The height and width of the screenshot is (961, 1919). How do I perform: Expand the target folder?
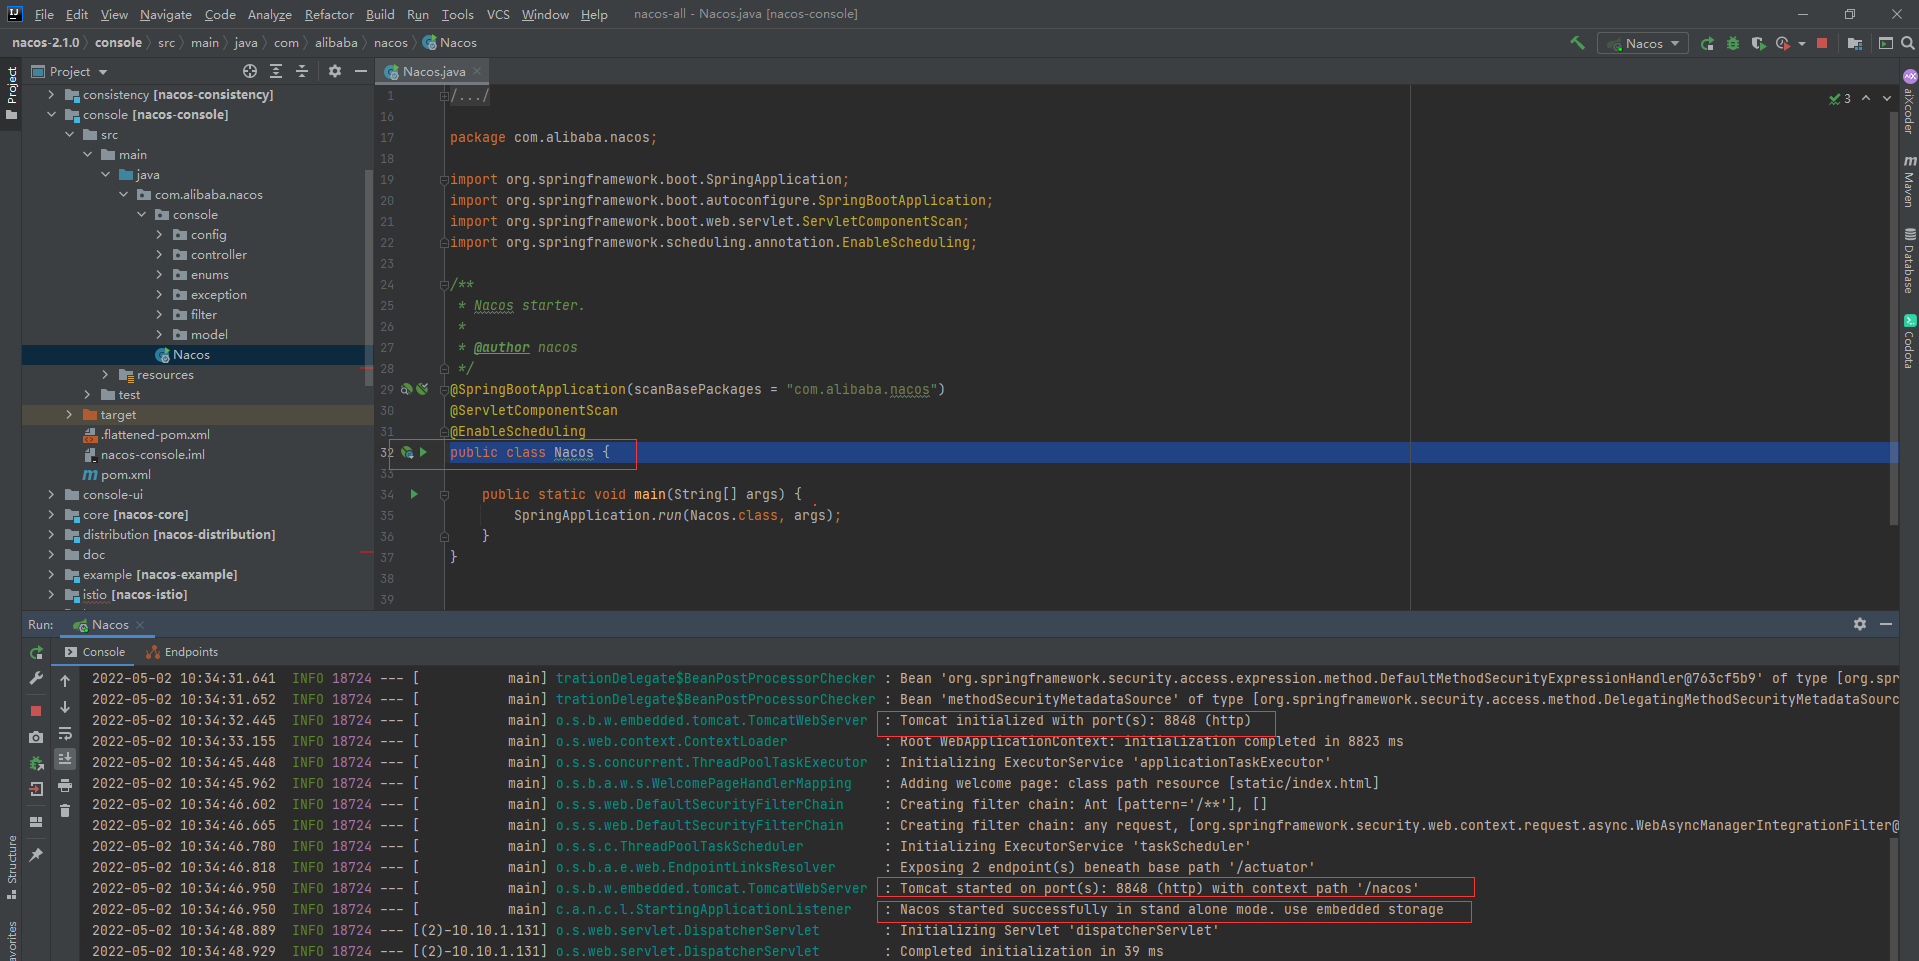coord(69,414)
